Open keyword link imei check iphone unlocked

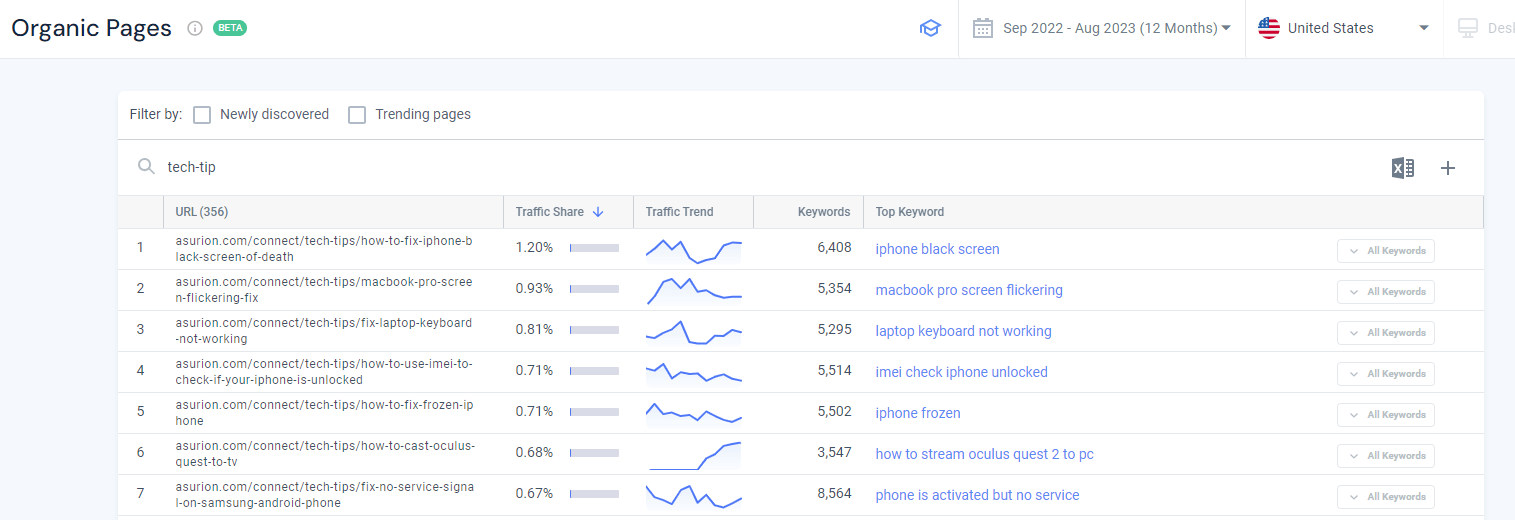click(x=961, y=372)
